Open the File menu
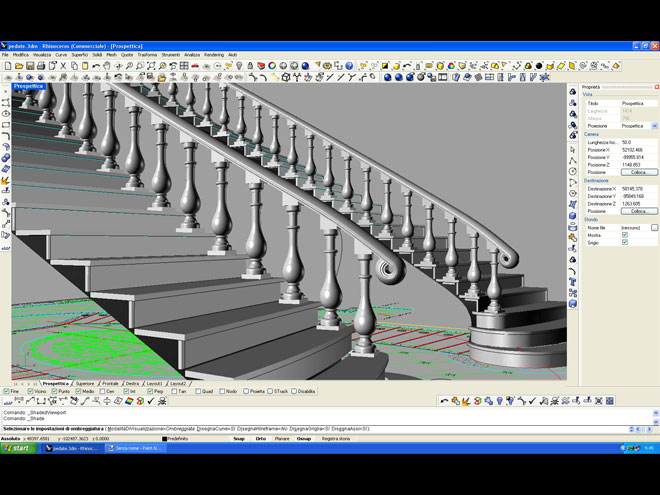 point(5,55)
